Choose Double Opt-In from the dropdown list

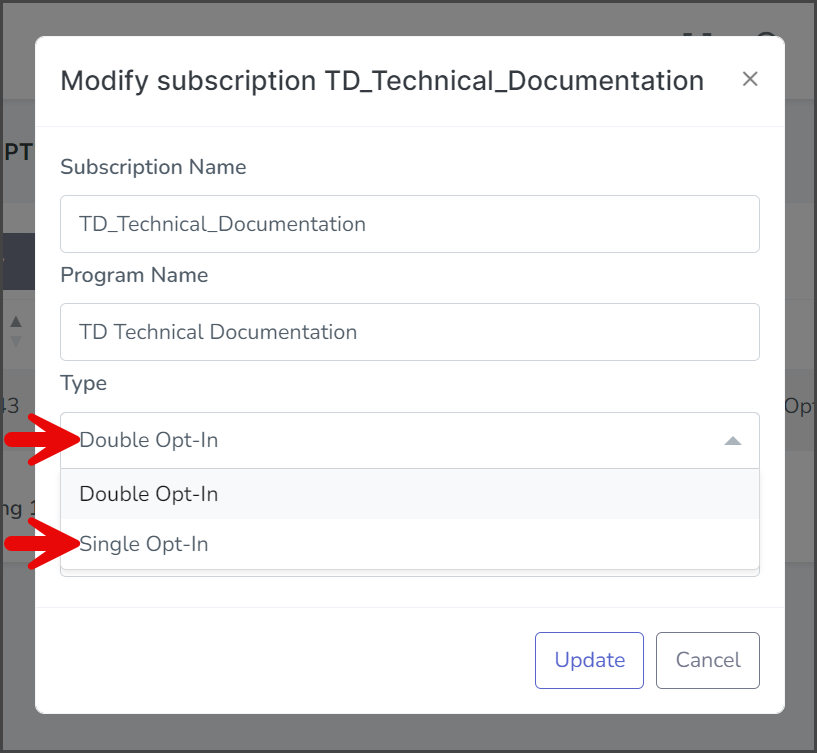(410, 494)
